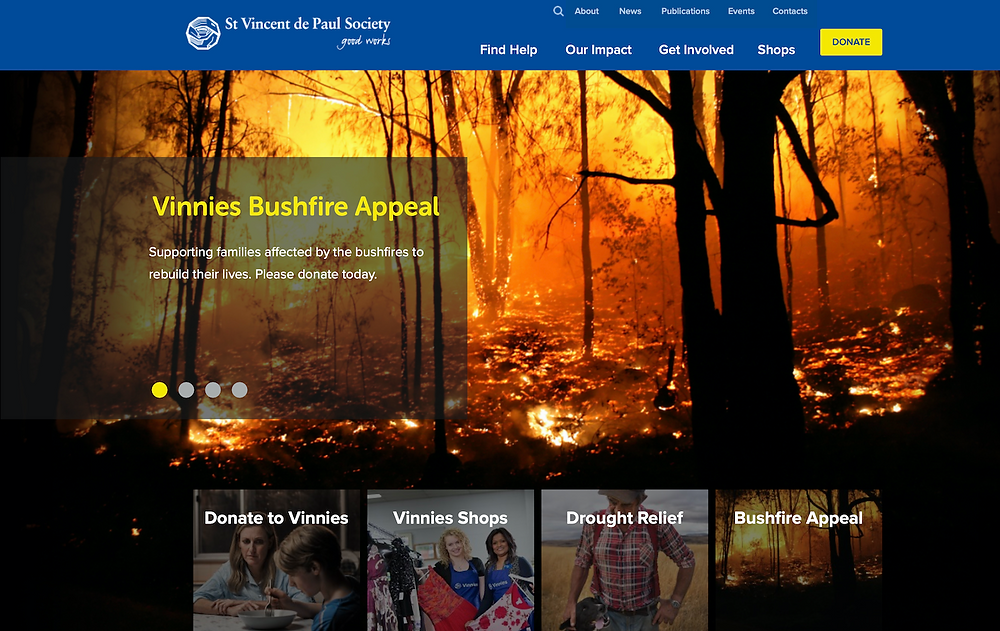The height and width of the screenshot is (631, 1000).
Task: Click the yellow DONATE button
Action: point(851,42)
